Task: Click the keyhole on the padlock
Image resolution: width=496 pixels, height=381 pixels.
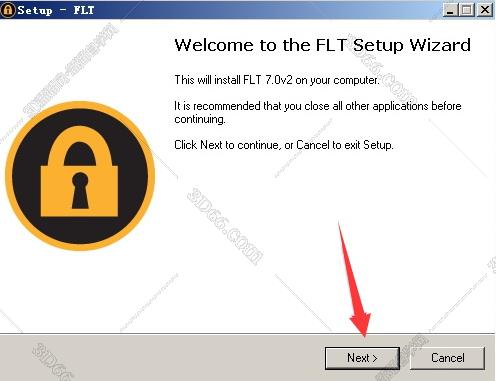Action: (80, 190)
